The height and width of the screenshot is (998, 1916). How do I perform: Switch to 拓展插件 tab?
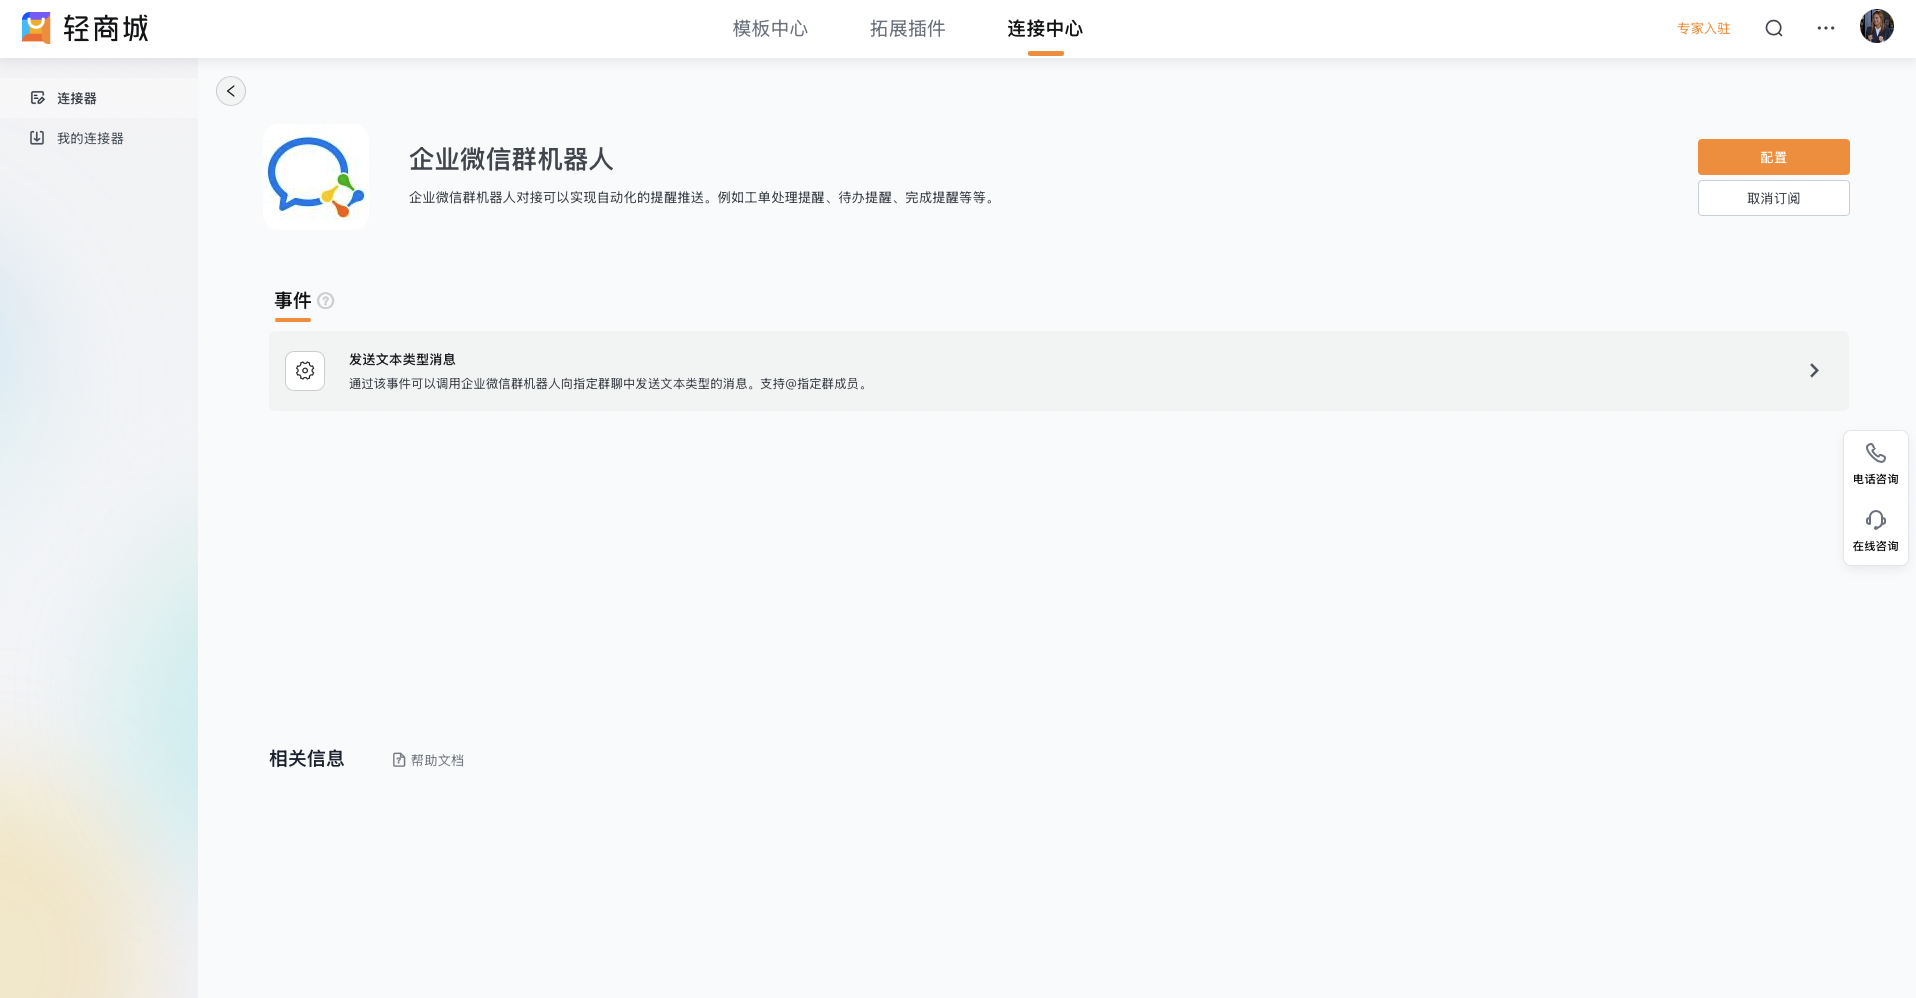point(907,28)
